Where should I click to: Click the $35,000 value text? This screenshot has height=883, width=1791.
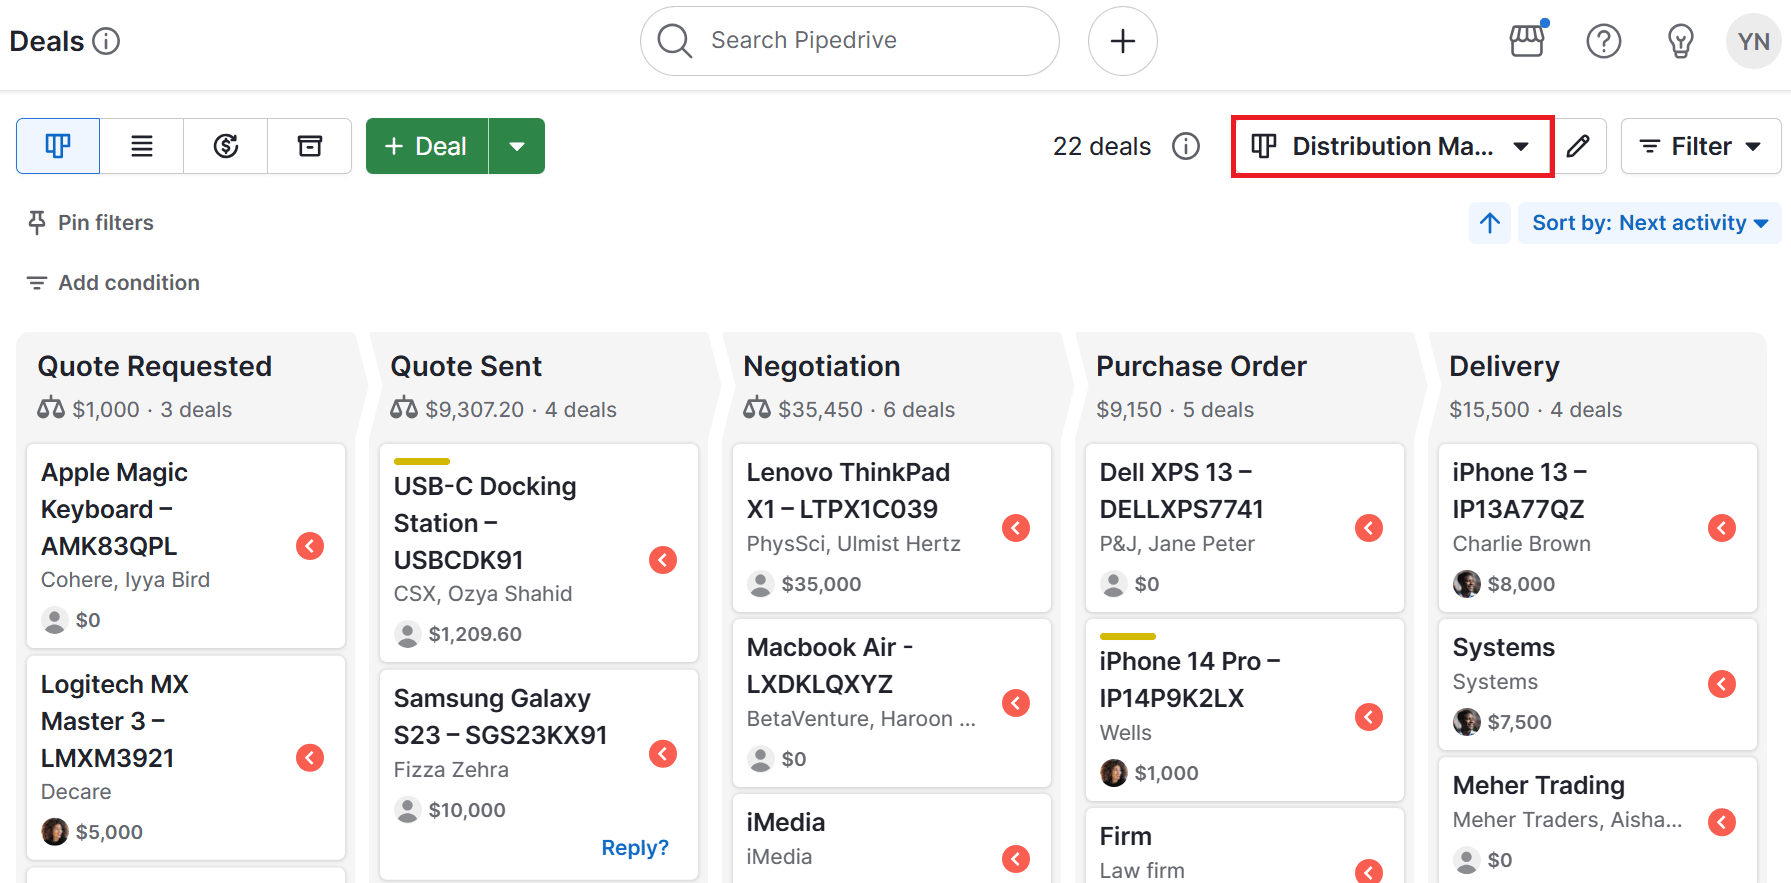tap(821, 584)
